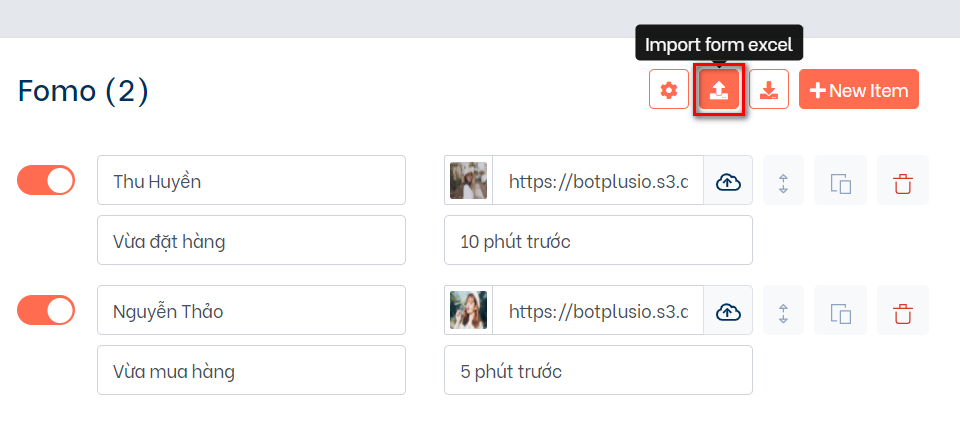Delete the Thu Huyền item
The height and width of the screenshot is (446, 960).
pyautogui.click(x=903, y=181)
